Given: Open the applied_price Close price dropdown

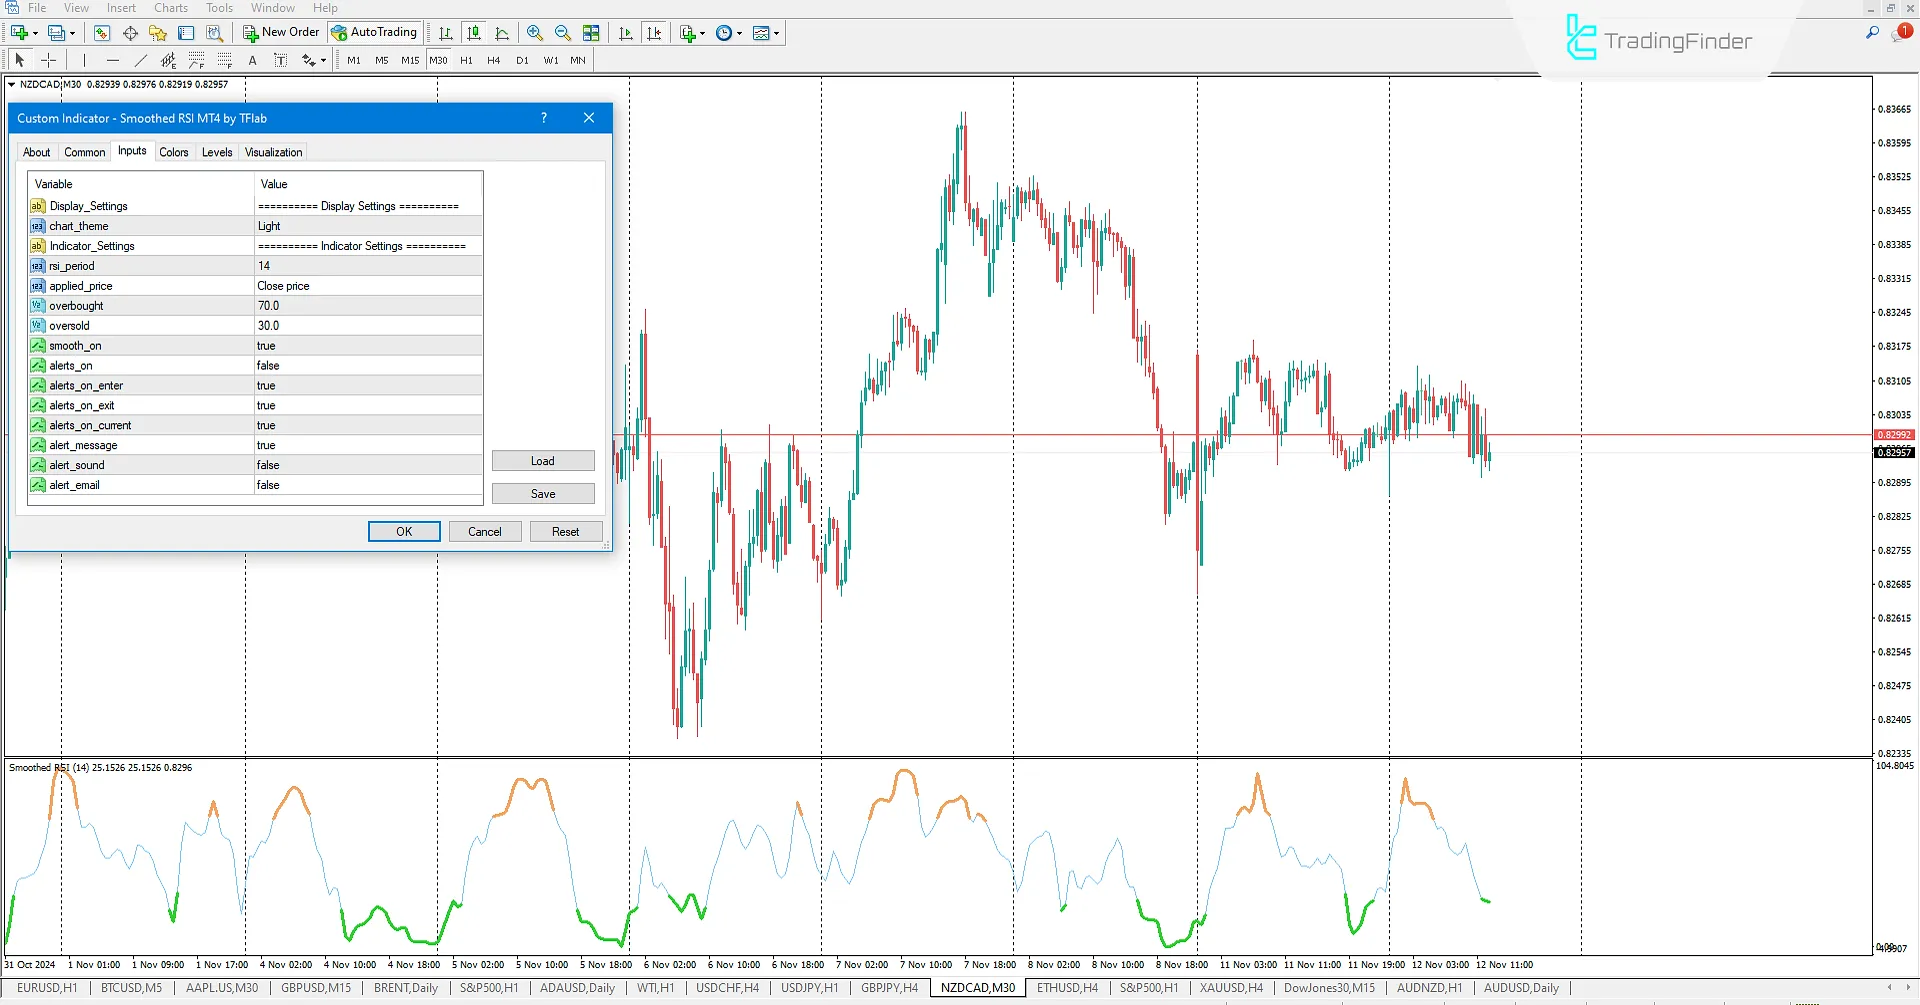Looking at the screenshot, I should (x=367, y=285).
